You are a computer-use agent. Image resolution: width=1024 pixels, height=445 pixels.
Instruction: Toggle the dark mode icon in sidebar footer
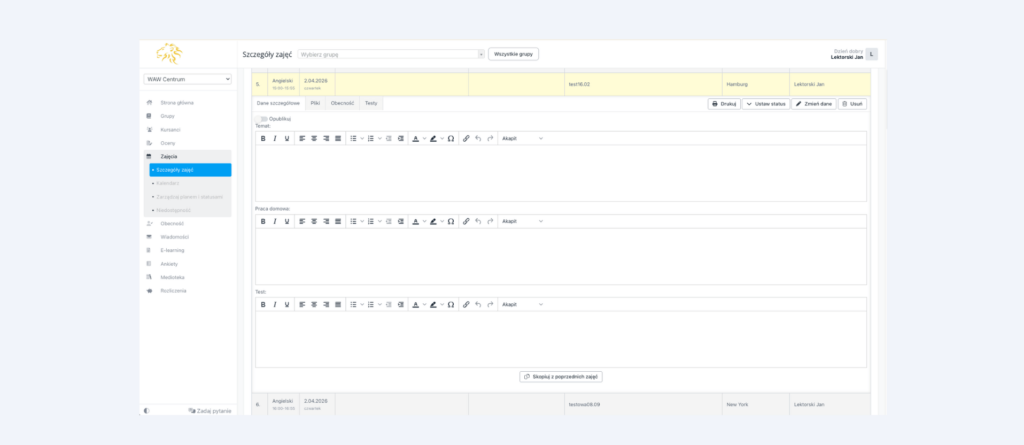(x=147, y=410)
